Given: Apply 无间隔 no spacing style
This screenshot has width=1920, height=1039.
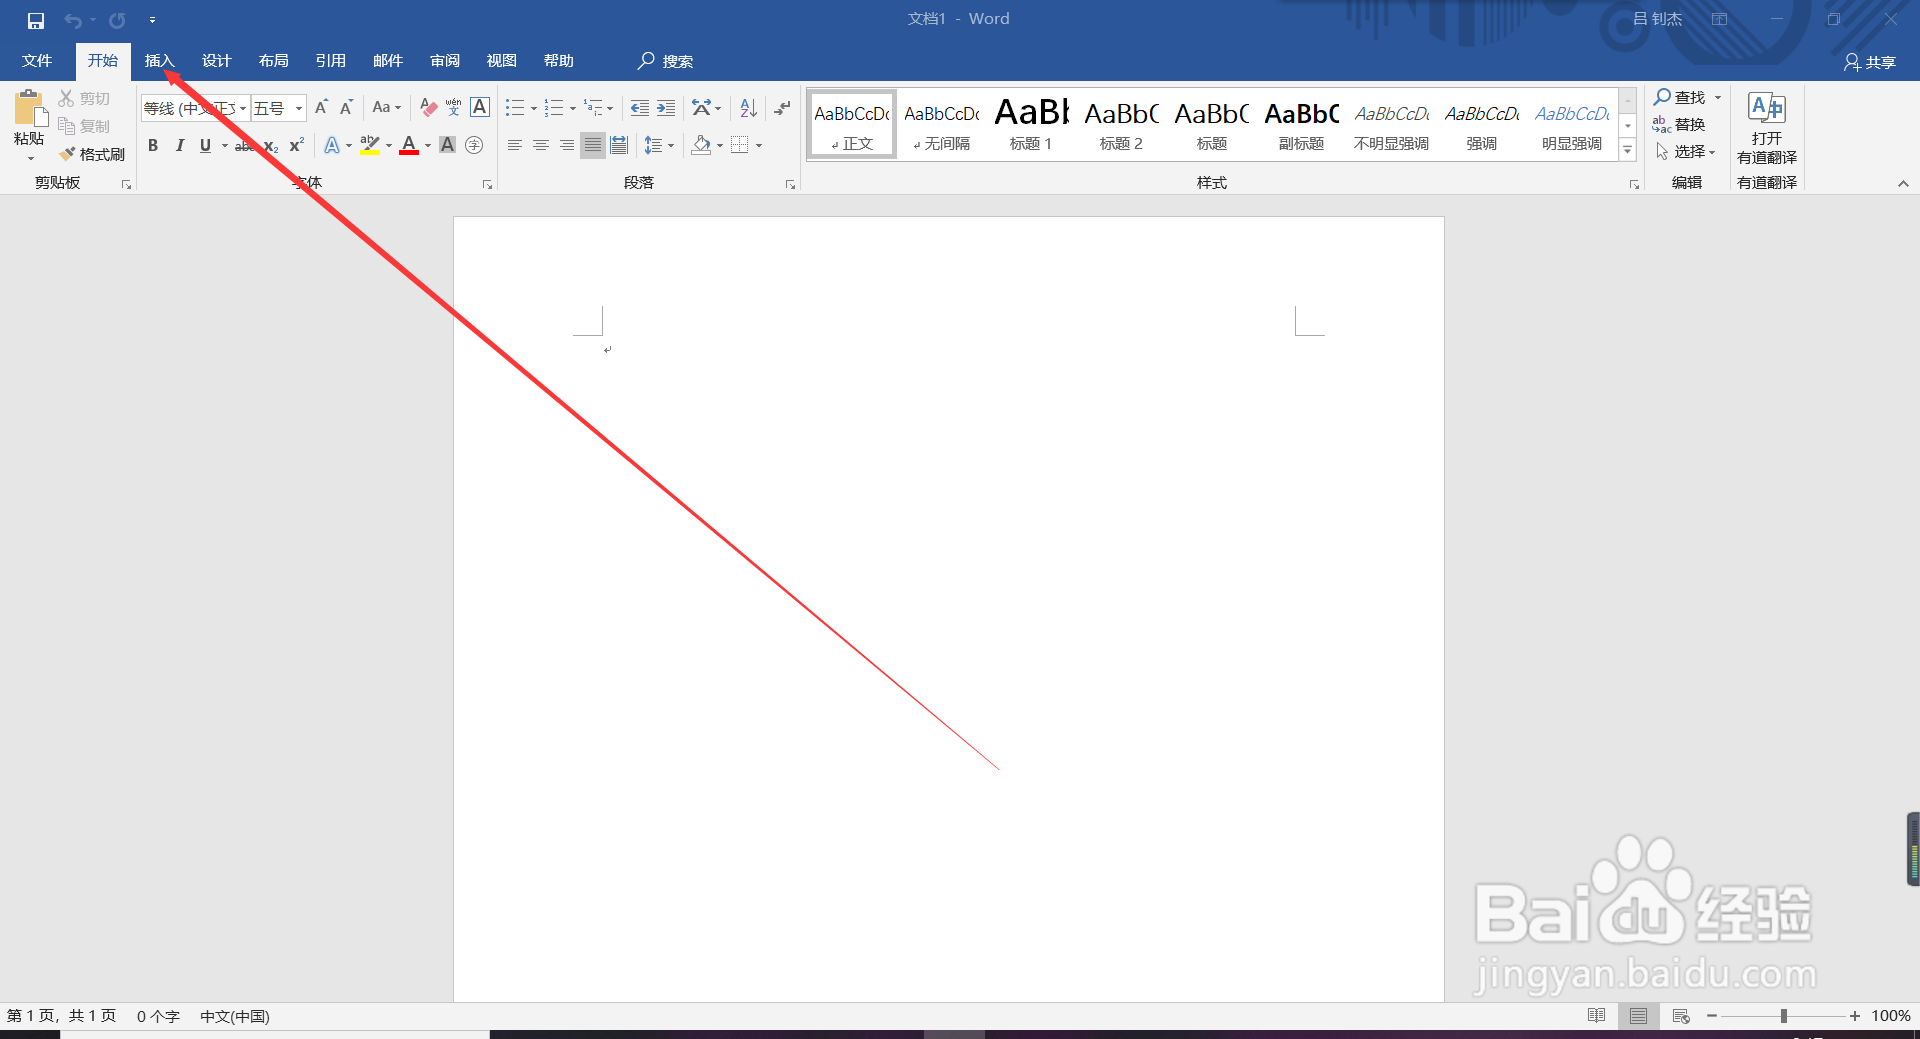Looking at the screenshot, I should click(941, 124).
